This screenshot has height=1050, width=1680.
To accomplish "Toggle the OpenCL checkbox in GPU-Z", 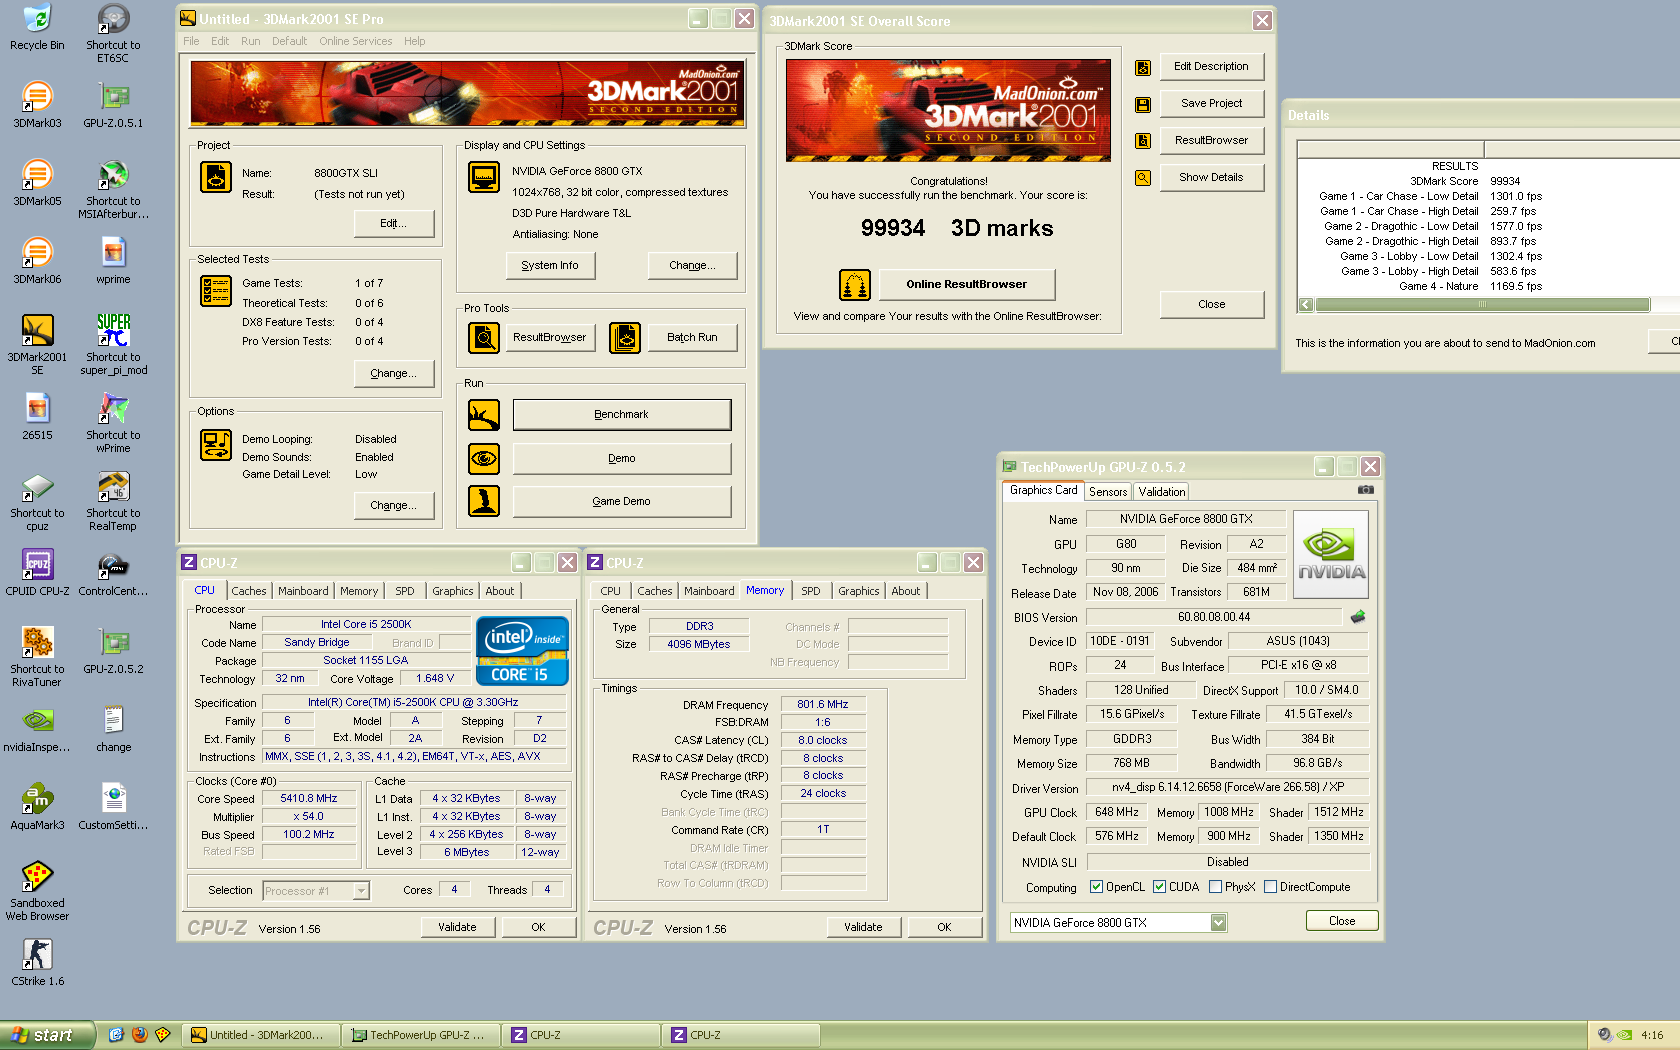I will (x=1096, y=887).
